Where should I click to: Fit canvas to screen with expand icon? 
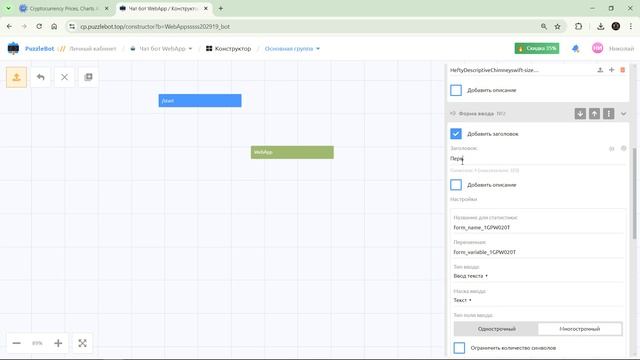[82, 343]
